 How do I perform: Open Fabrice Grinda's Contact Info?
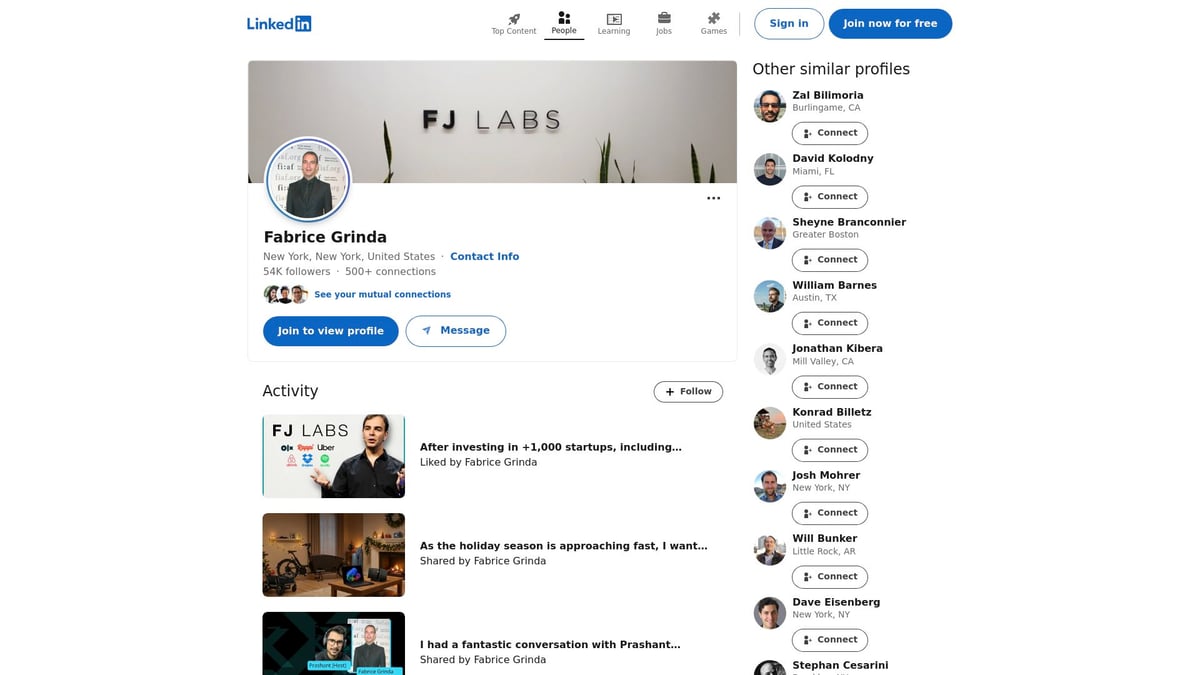click(x=484, y=256)
